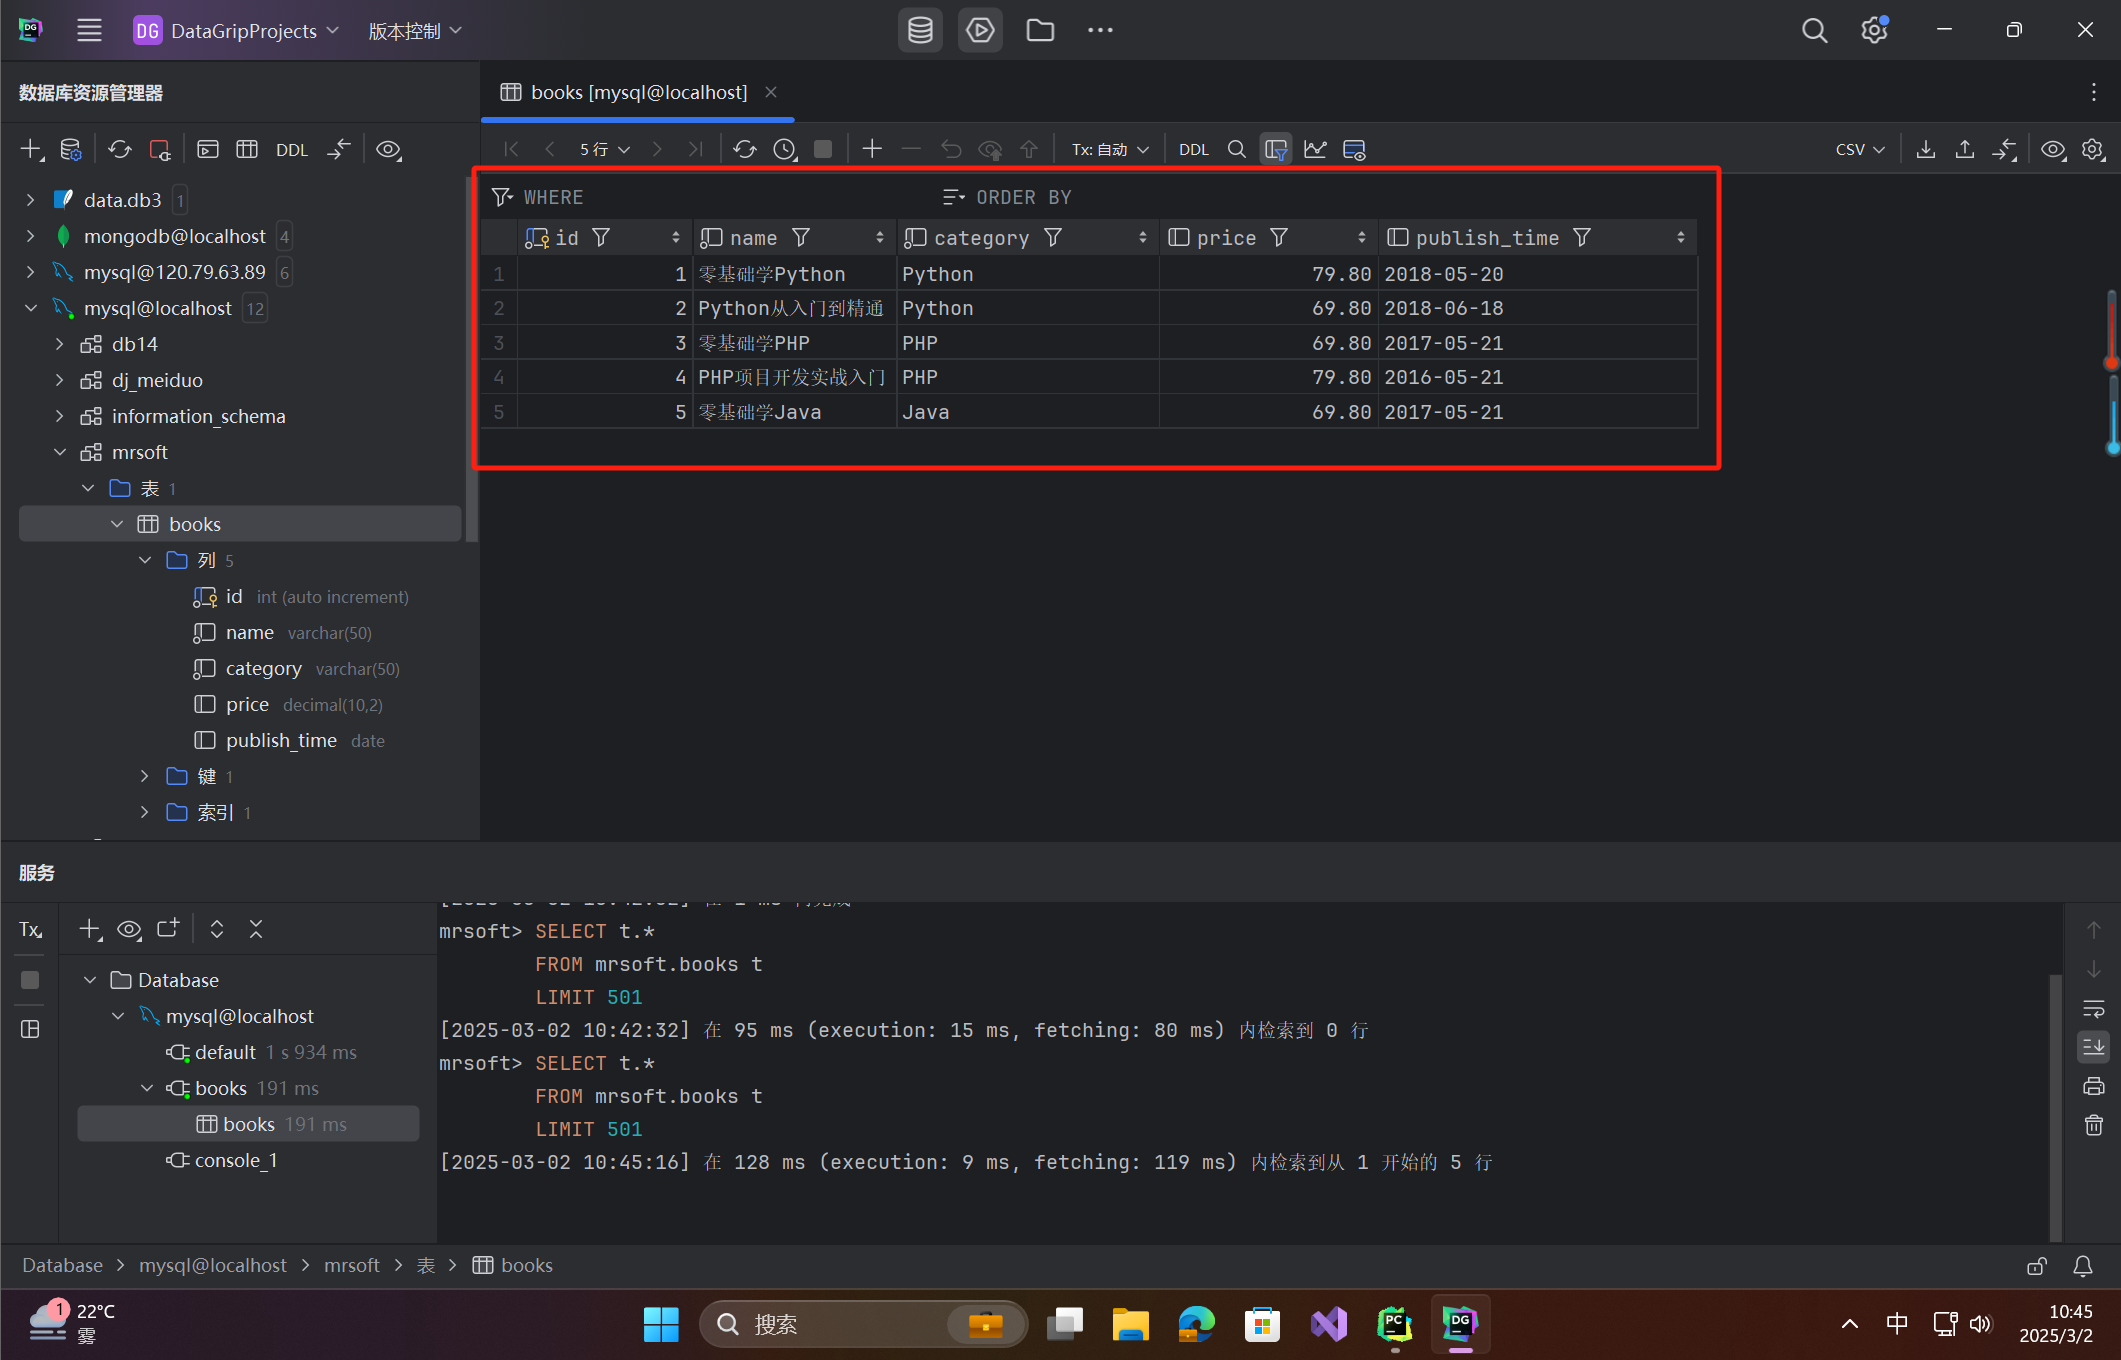The image size is (2121, 1360).
Task: Print the console output
Action: click(x=2093, y=1086)
